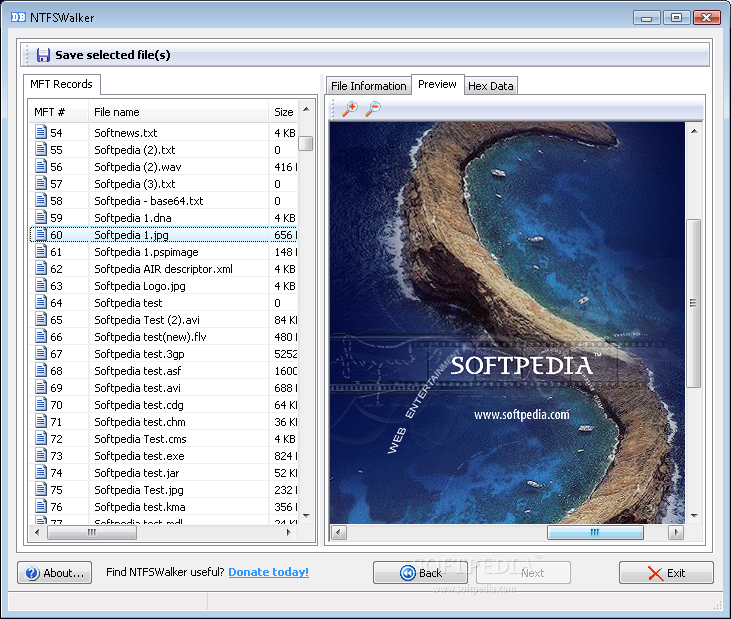The height and width of the screenshot is (619, 731).
Task: Click the Save selected file(s) floppy icon
Action: click(x=43, y=55)
